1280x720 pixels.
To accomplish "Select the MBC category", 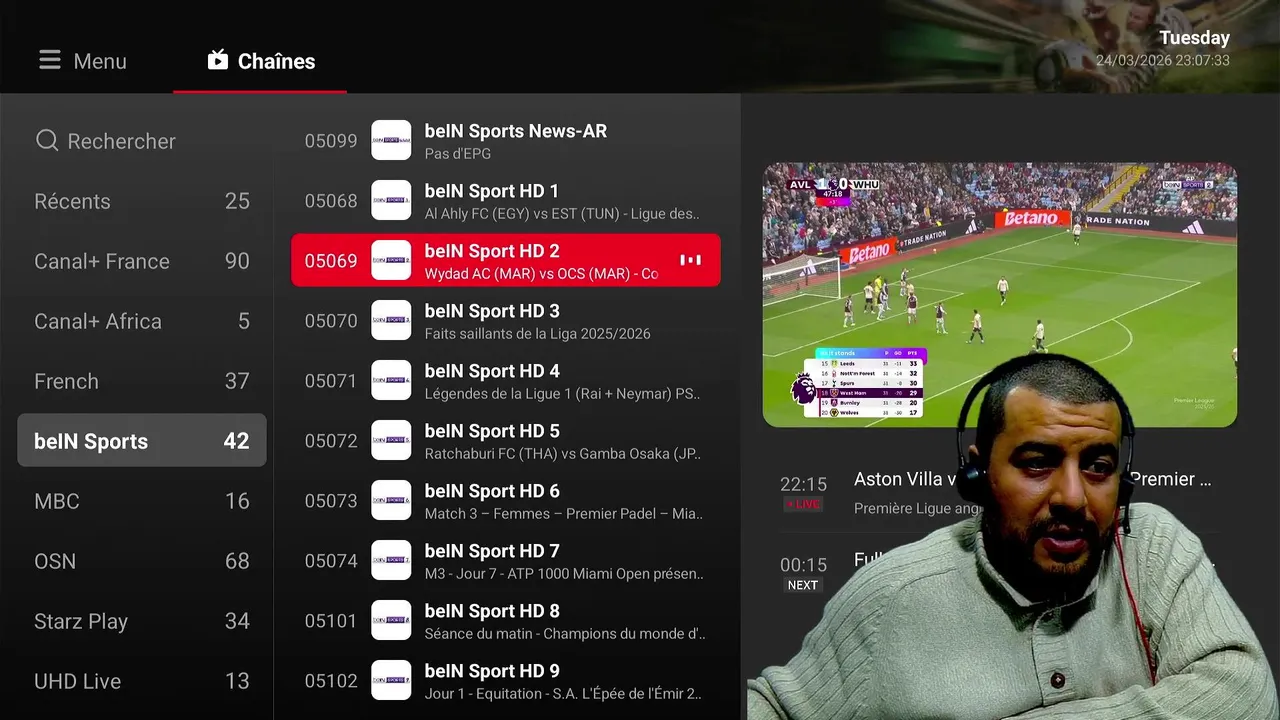I will 142,501.
